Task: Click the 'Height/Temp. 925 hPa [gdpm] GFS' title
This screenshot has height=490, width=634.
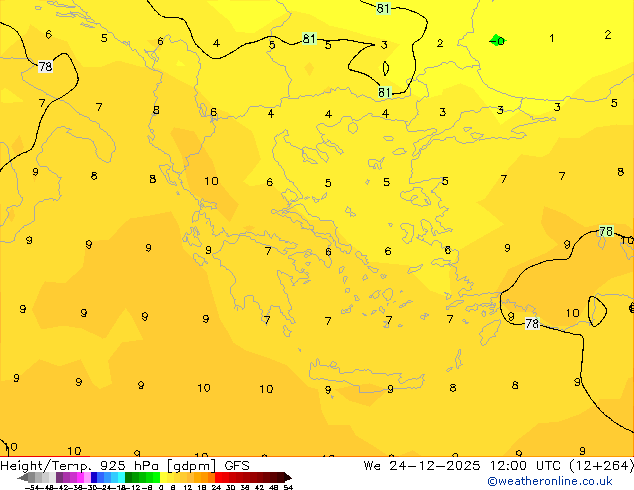Action: 125,465
